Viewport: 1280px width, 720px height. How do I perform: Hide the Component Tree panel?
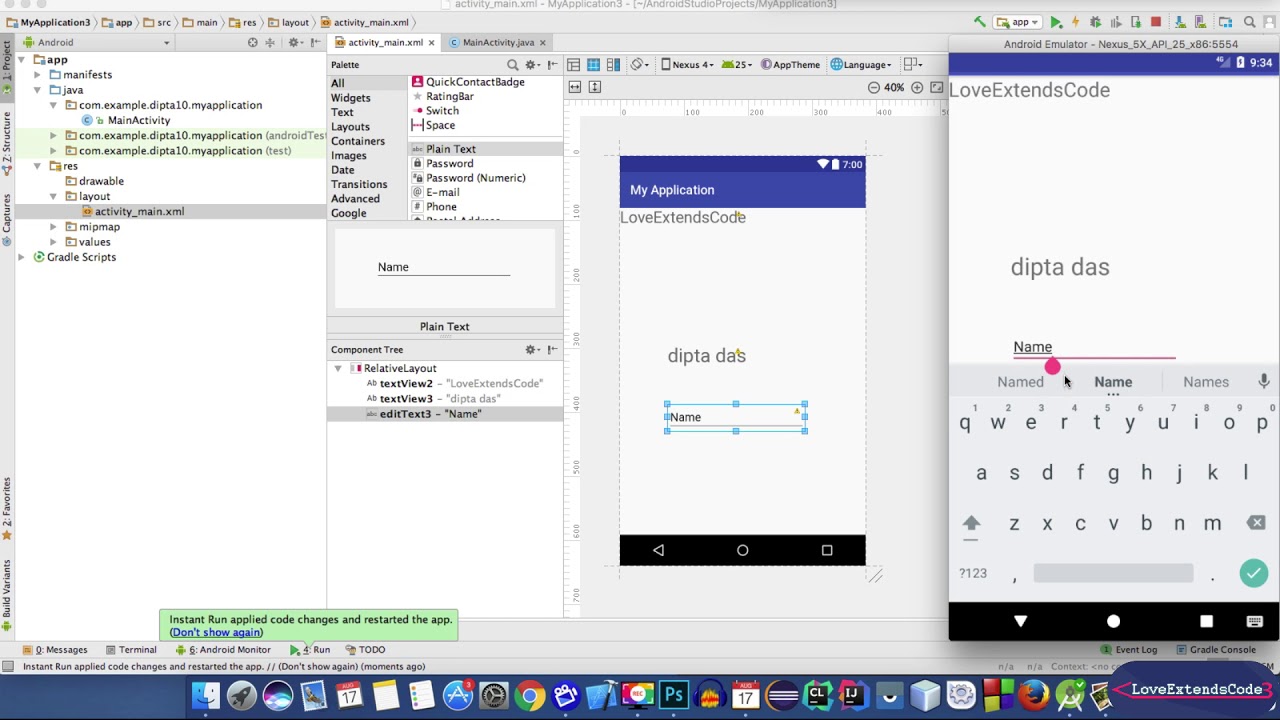552,349
